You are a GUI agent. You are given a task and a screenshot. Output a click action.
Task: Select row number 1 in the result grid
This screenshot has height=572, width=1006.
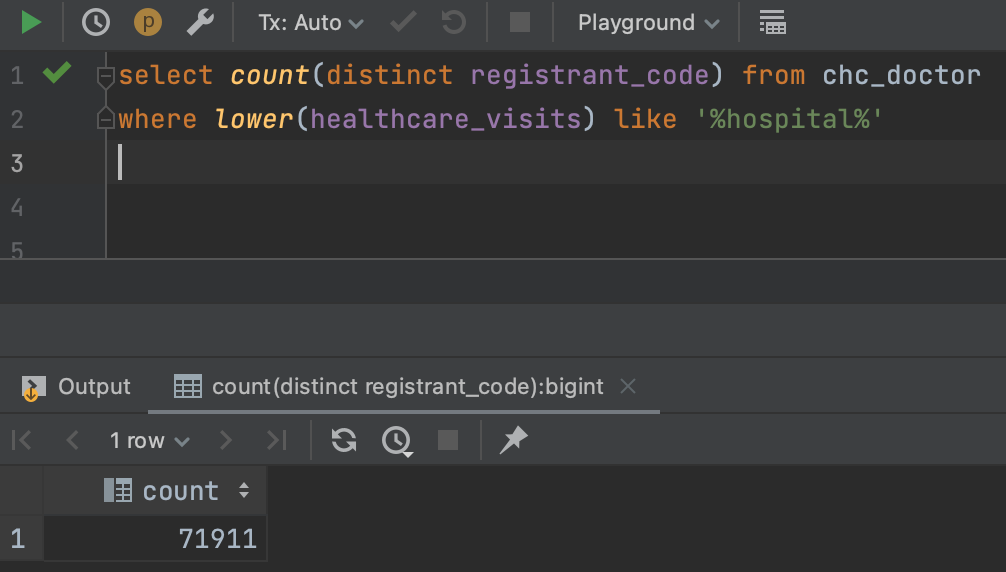(x=18, y=539)
